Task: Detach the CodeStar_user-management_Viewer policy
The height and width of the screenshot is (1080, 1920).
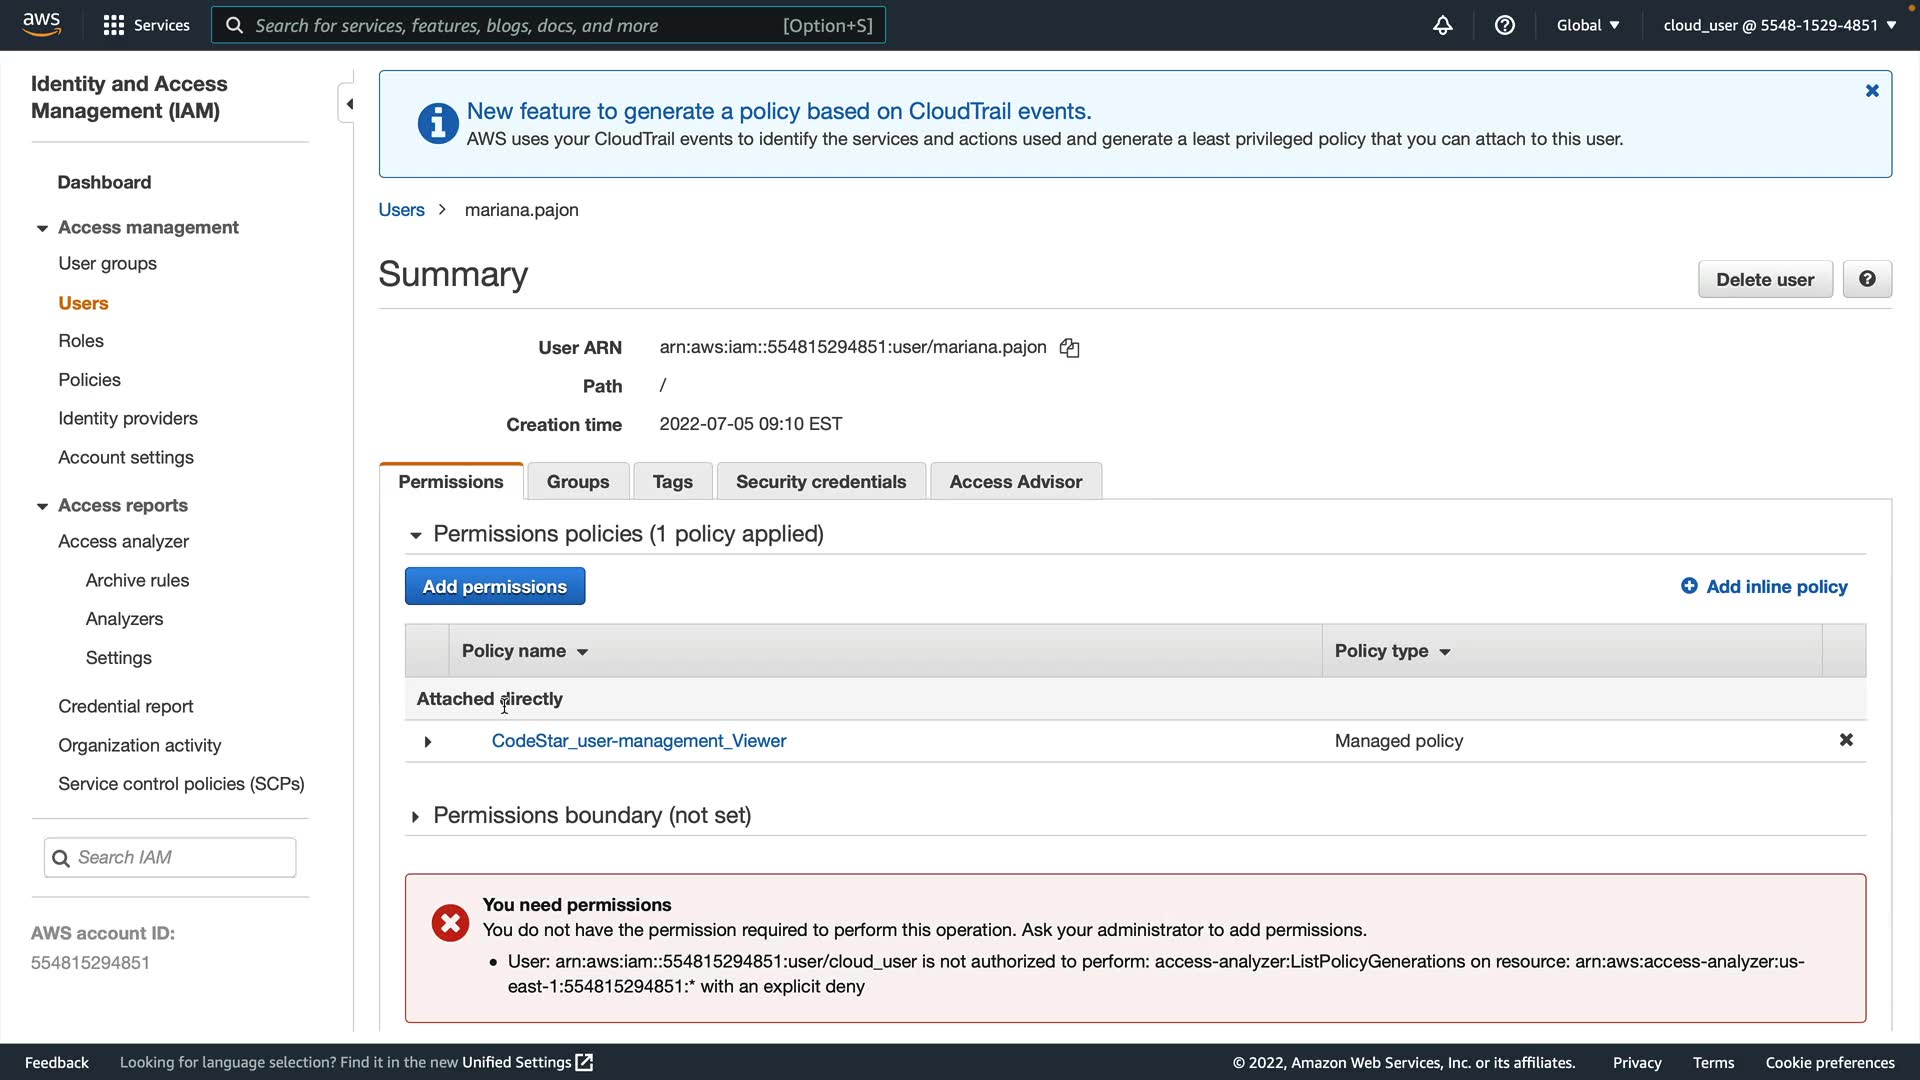Action: [1846, 740]
